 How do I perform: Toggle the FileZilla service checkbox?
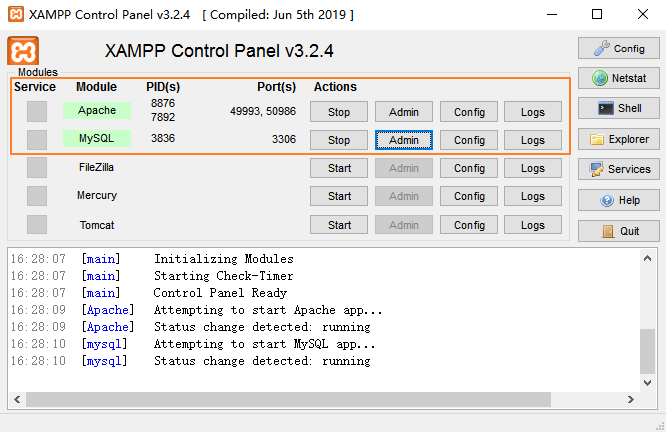(37, 167)
